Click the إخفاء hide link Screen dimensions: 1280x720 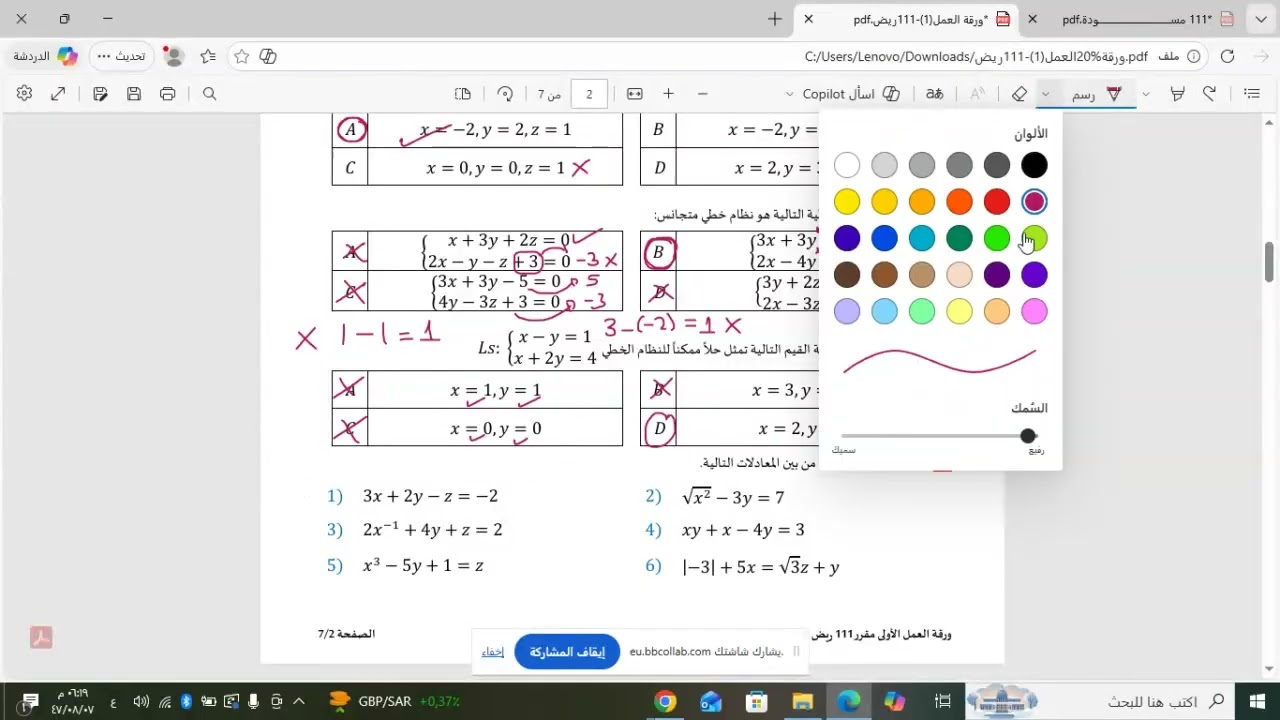pyautogui.click(x=492, y=652)
